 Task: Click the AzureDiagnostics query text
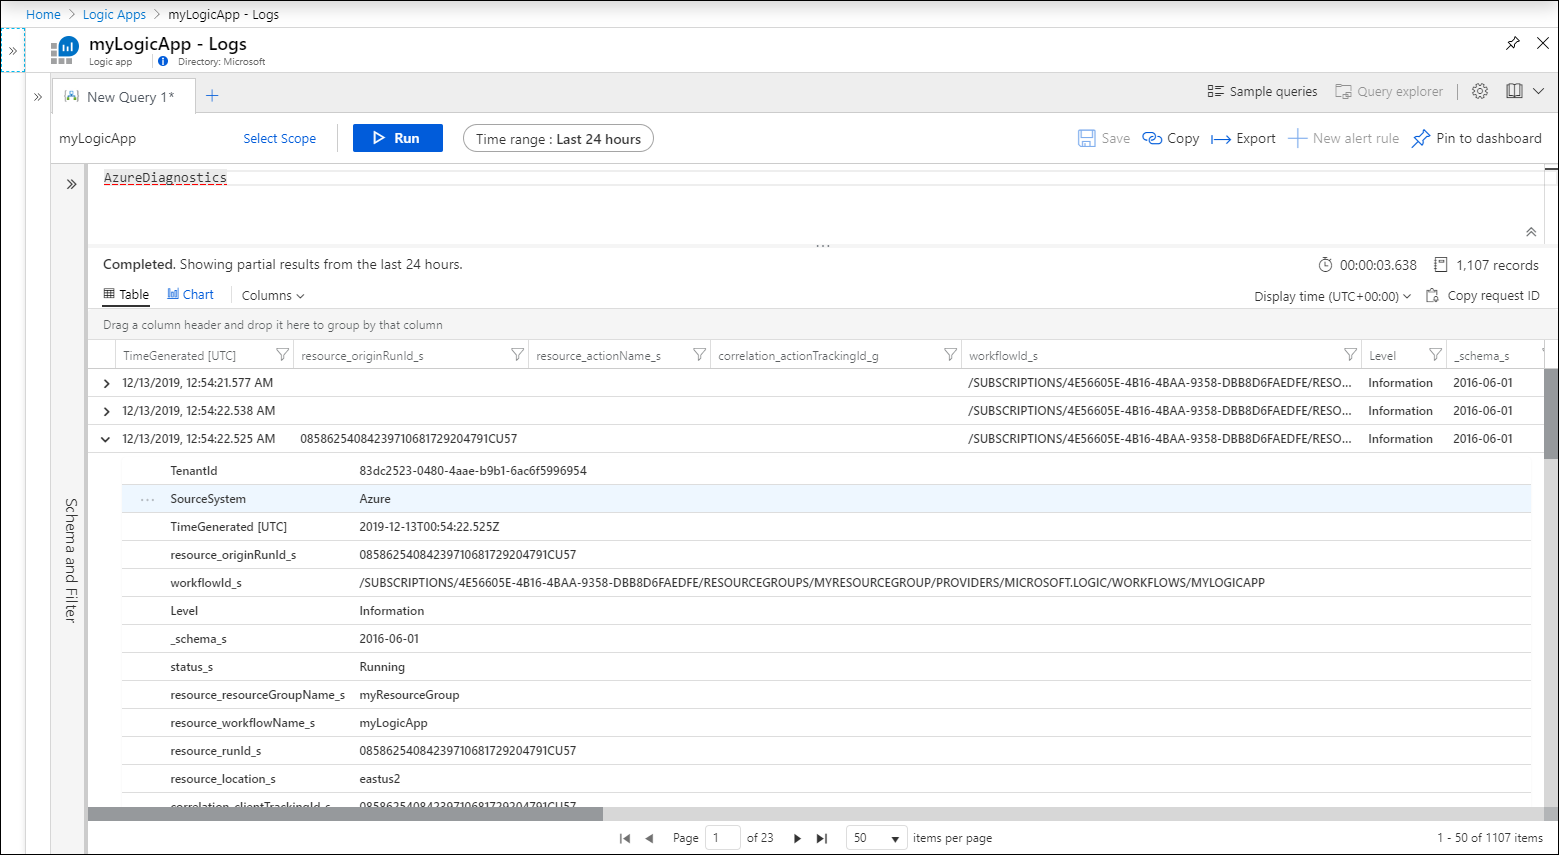(x=165, y=178)
